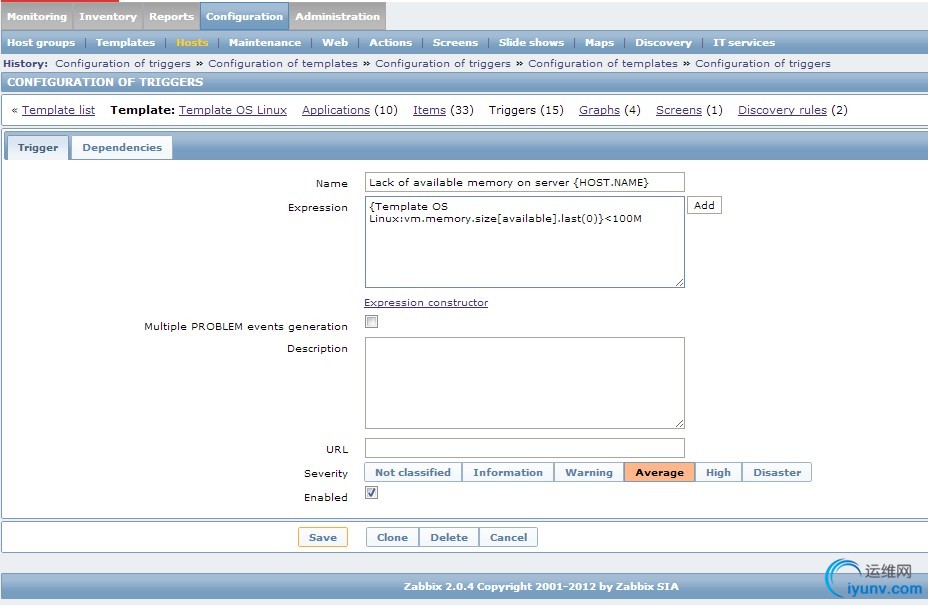Open the Reports main tab
The width and height of the screenshot is (928, 605).
(x=171, y=17)
